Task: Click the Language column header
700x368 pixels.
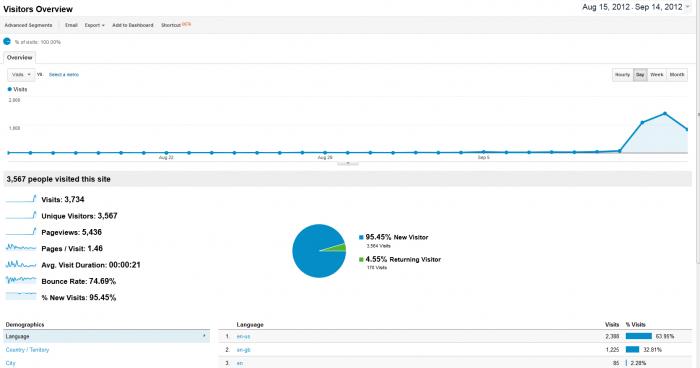Action: coord(250,325)
